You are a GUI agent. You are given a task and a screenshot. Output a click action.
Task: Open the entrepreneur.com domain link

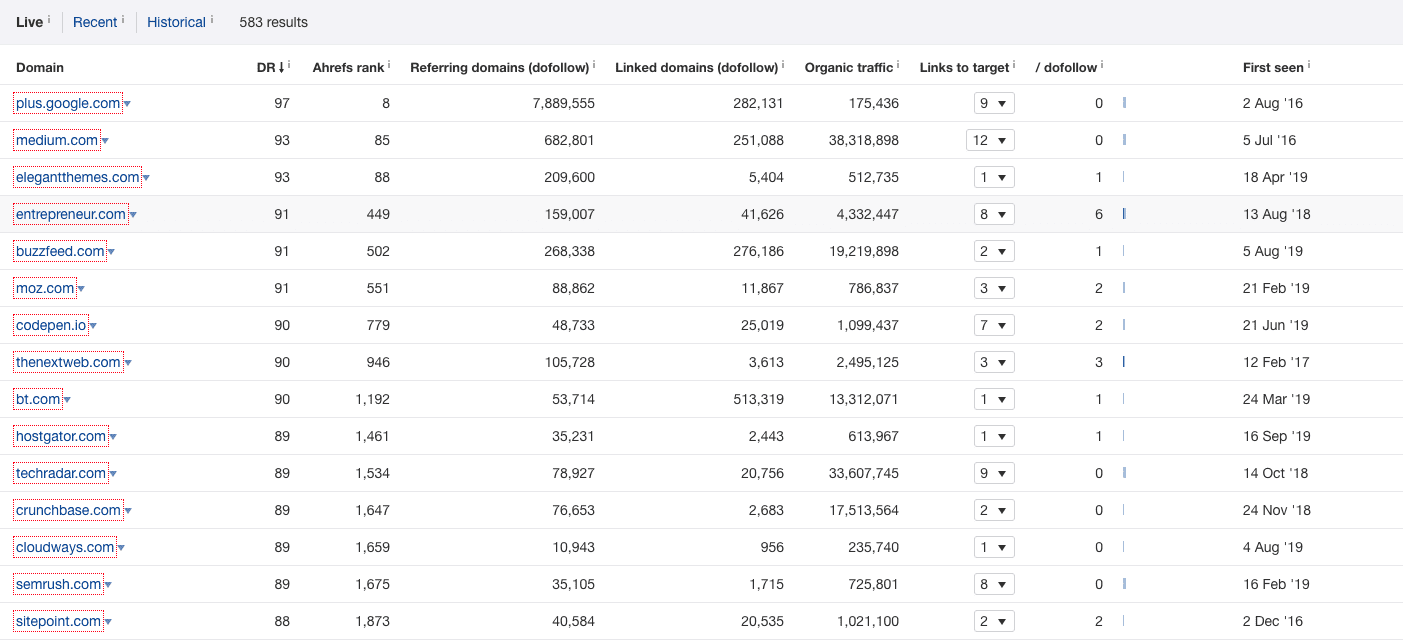(71, 214)
